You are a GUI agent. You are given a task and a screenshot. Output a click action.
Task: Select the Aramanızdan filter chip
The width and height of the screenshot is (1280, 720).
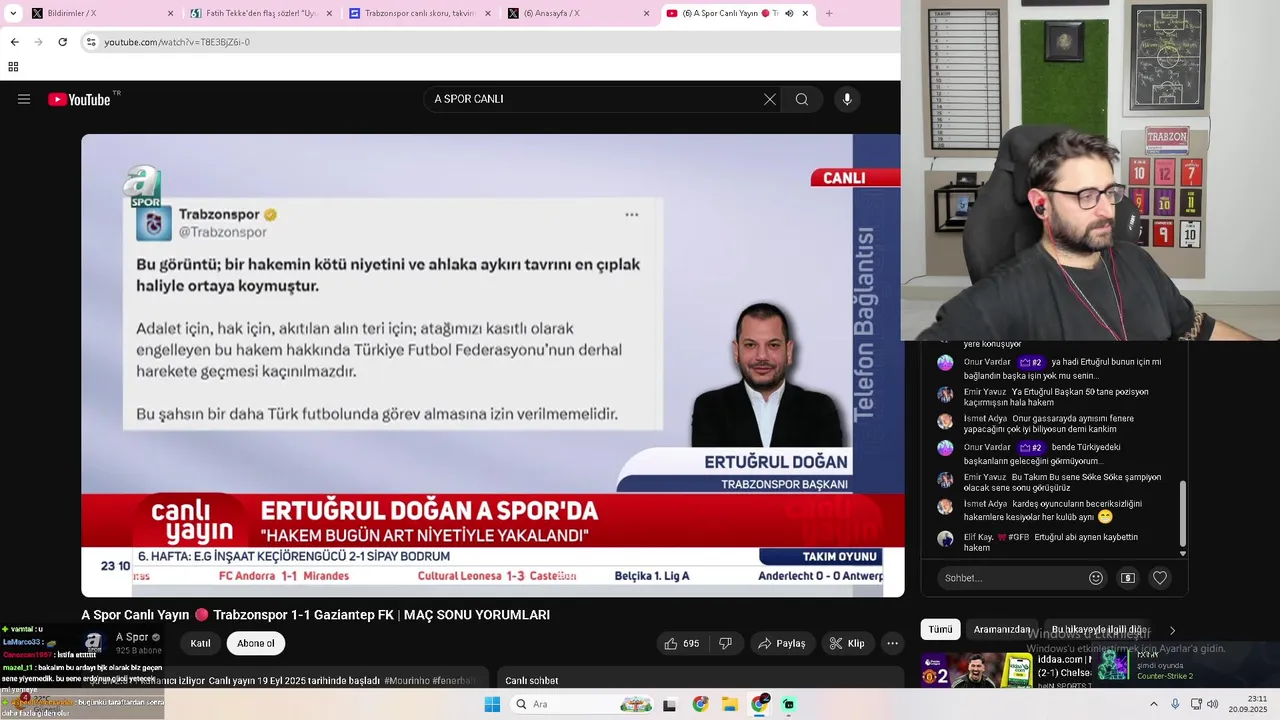(1002, 630)
